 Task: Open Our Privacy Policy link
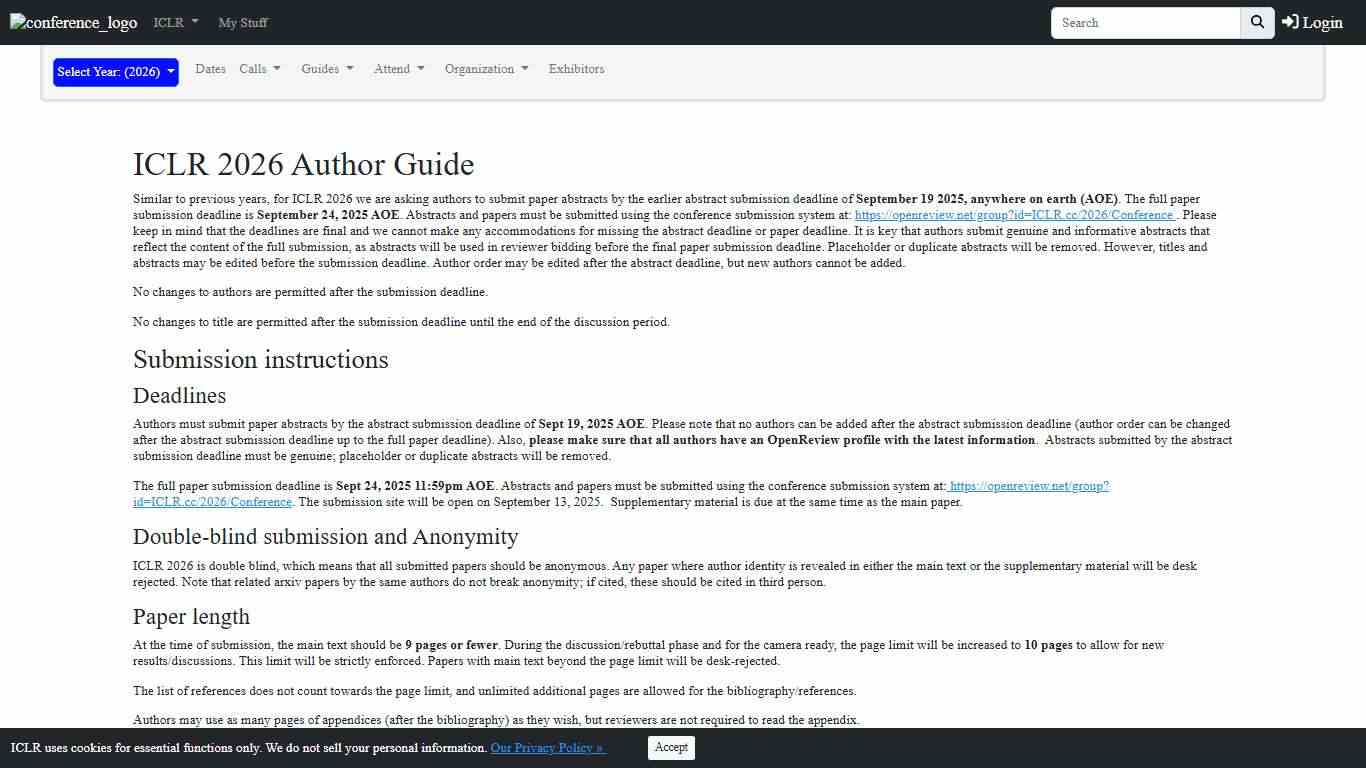pos(547,747)
